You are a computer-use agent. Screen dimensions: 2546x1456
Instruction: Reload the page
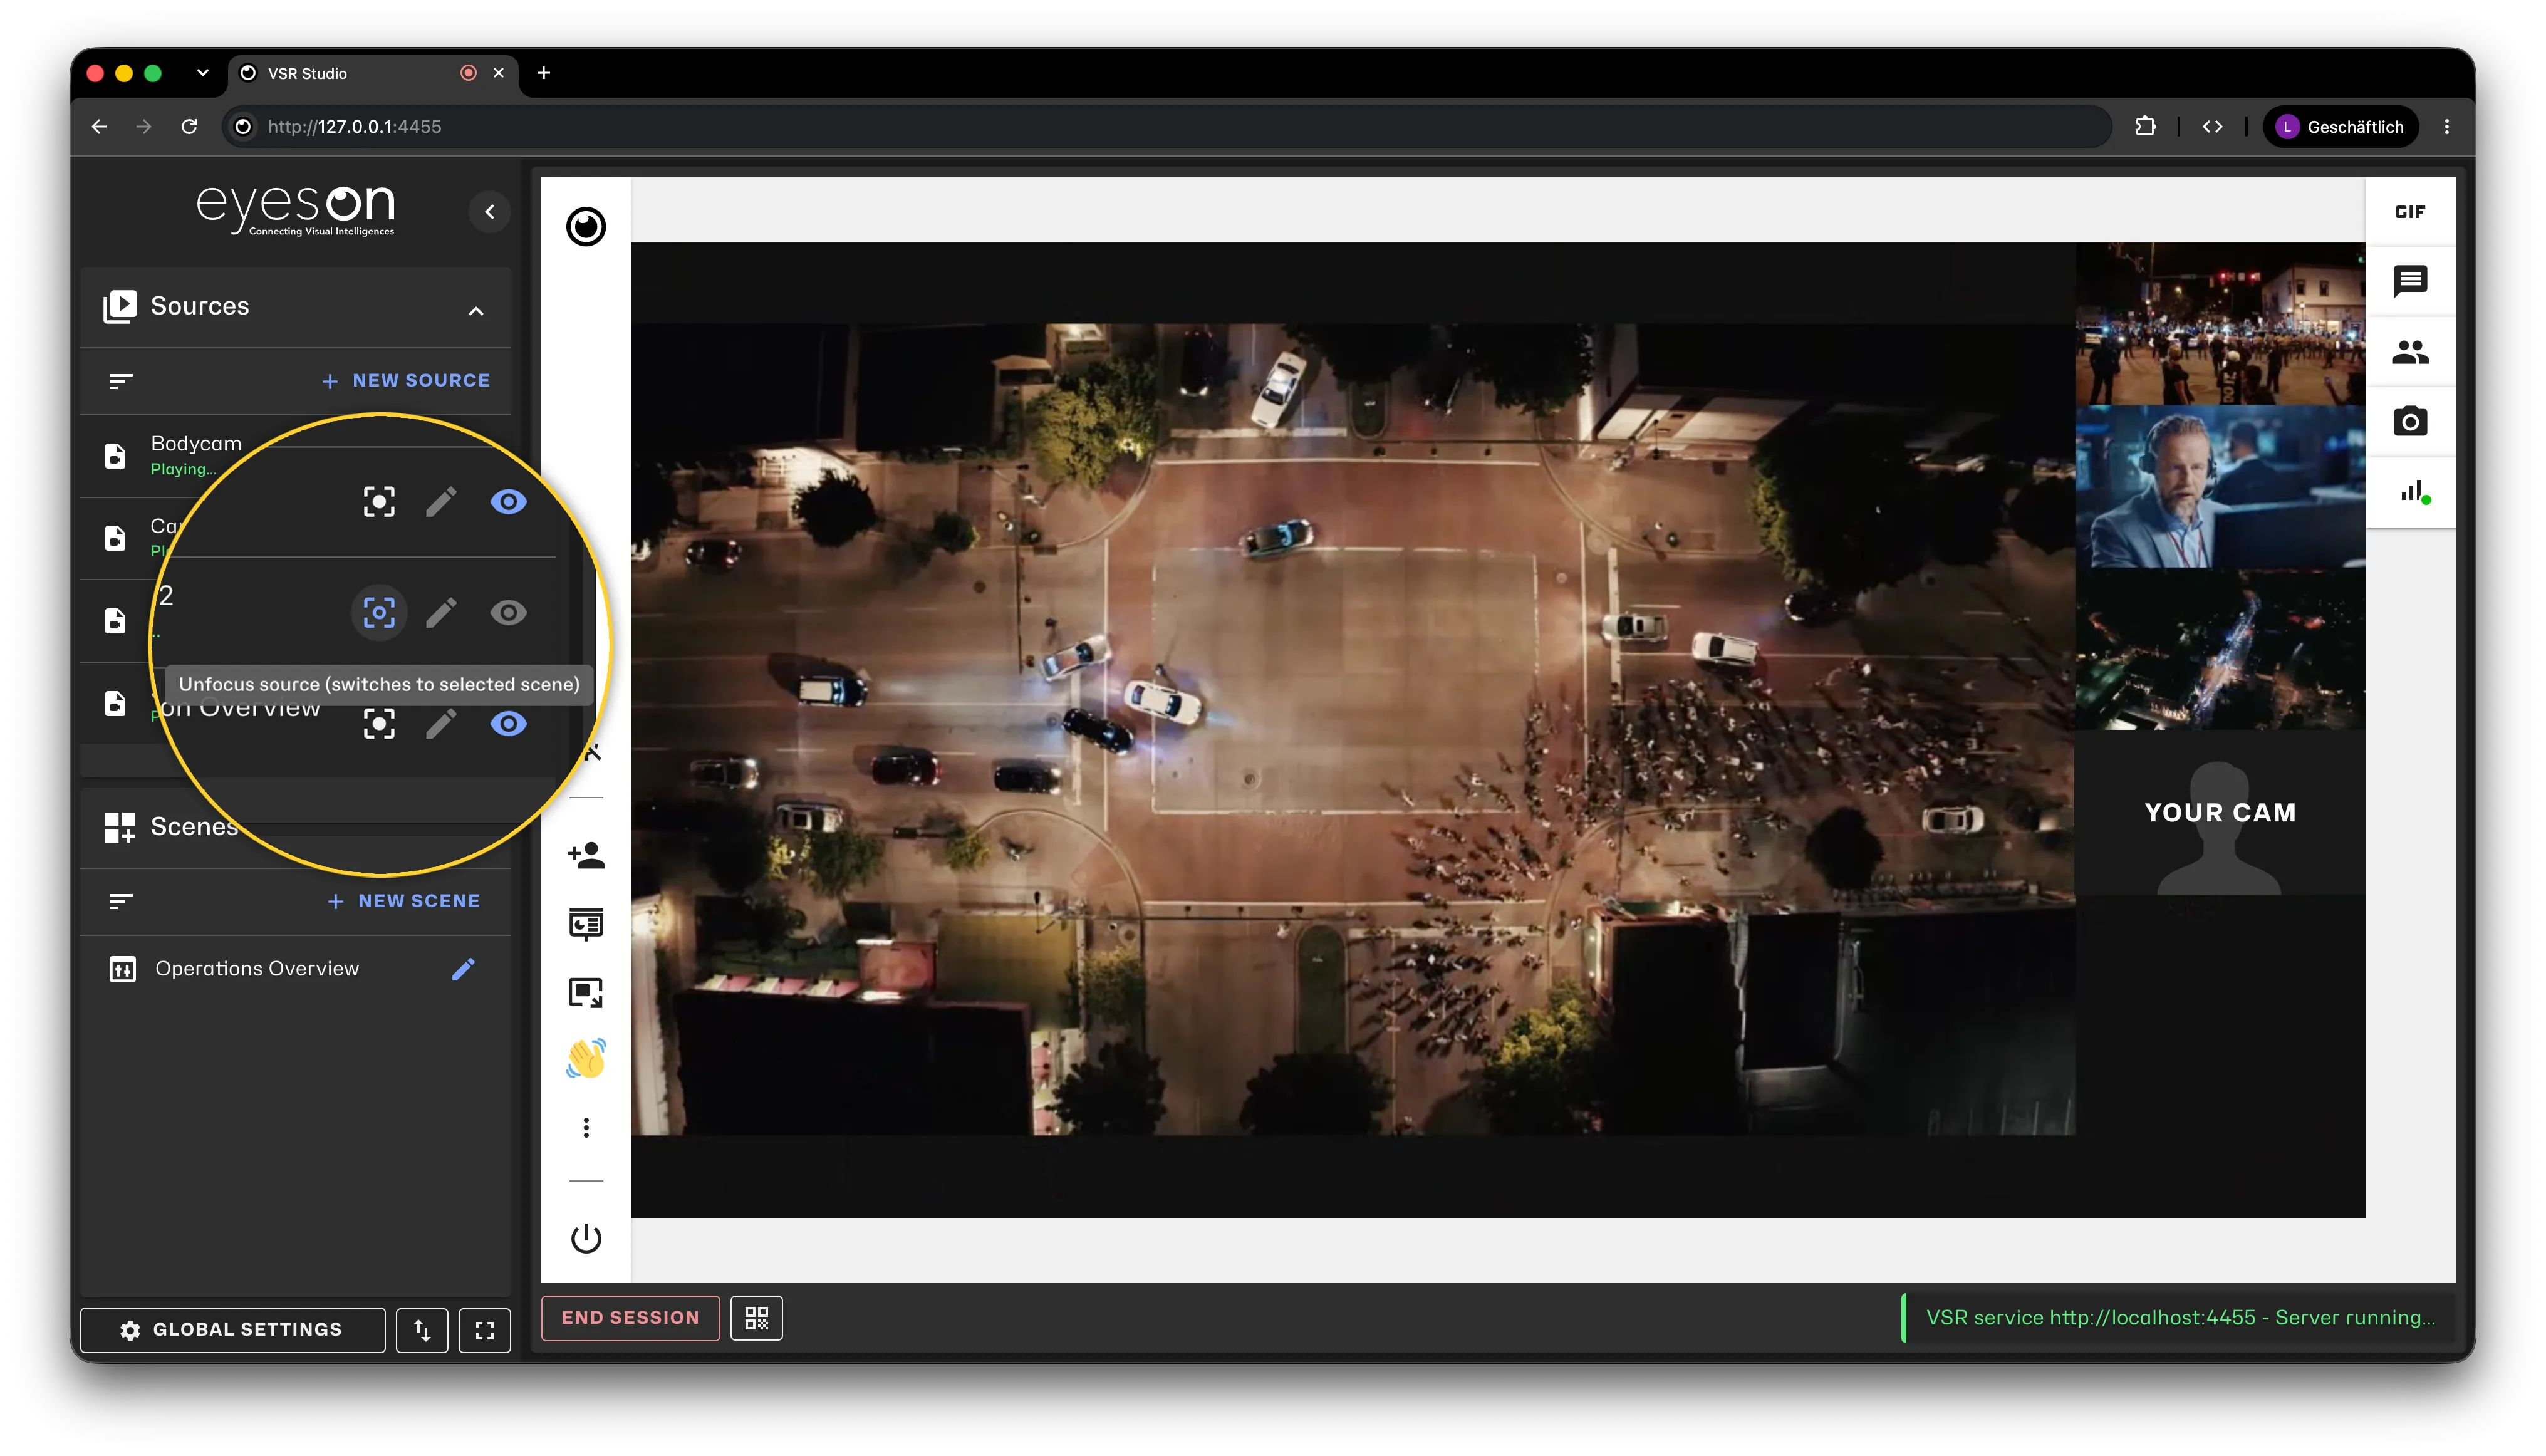189,127
